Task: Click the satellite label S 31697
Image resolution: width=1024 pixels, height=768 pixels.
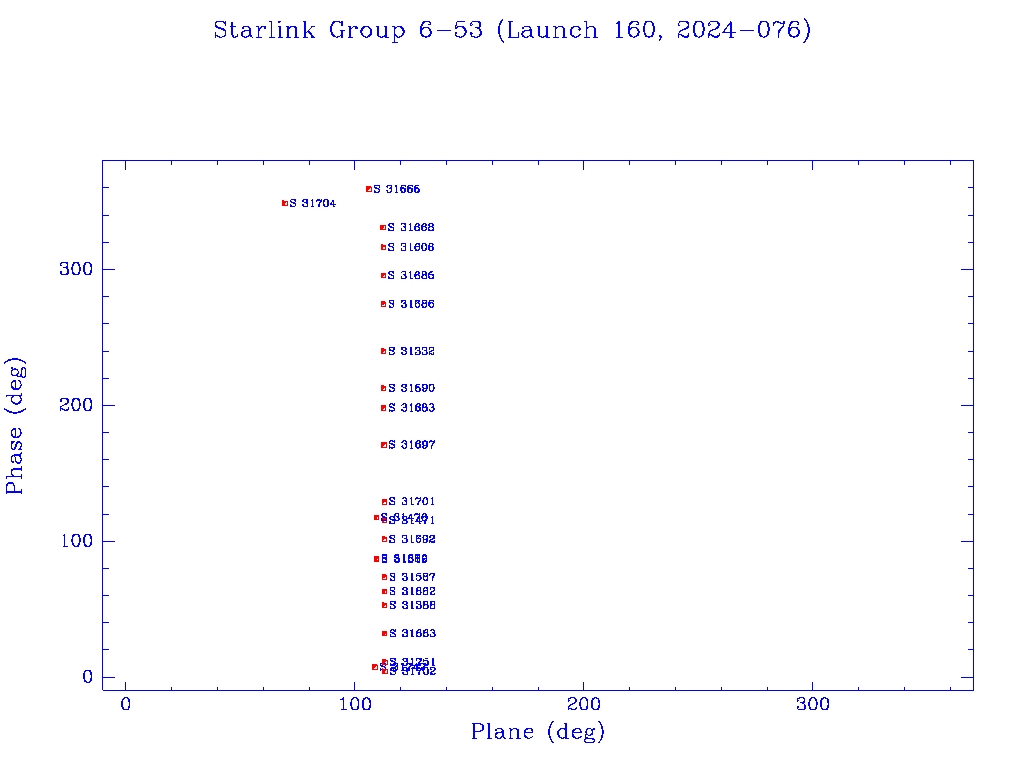Action: [411, 445]
